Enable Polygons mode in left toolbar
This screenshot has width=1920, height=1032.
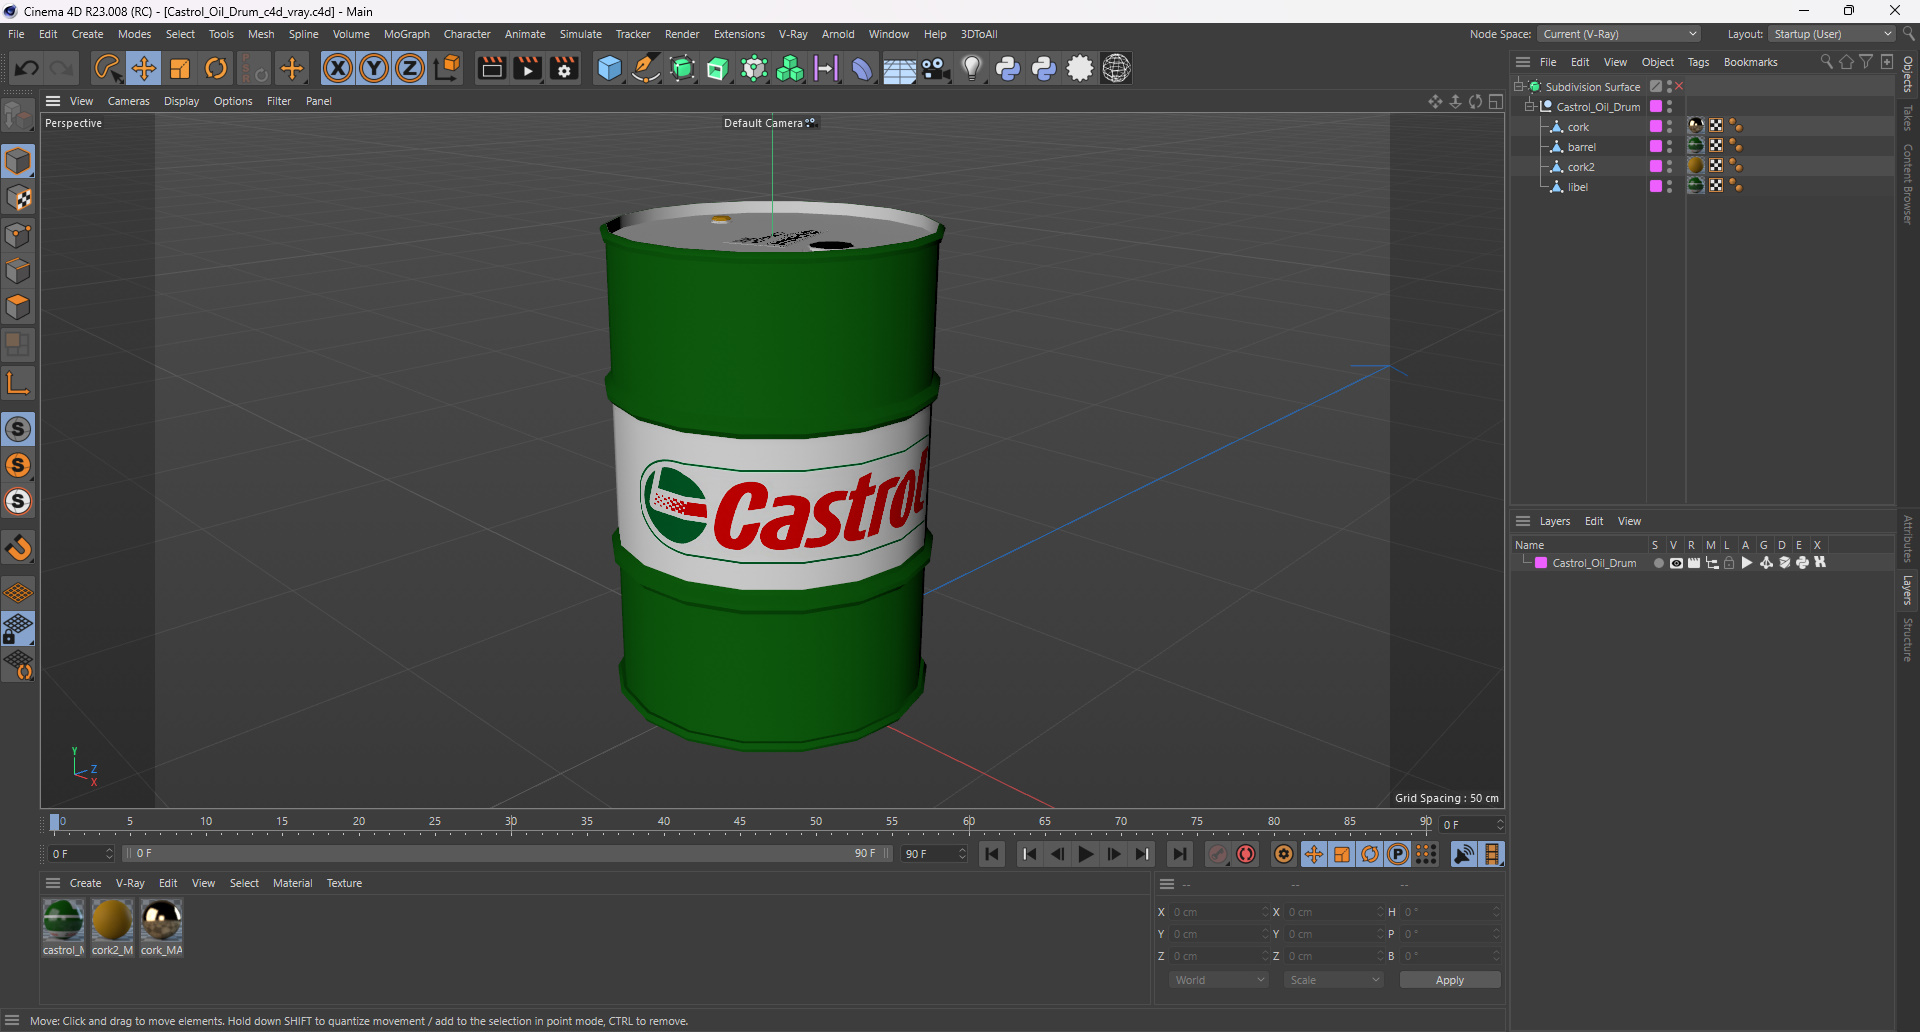18,307
